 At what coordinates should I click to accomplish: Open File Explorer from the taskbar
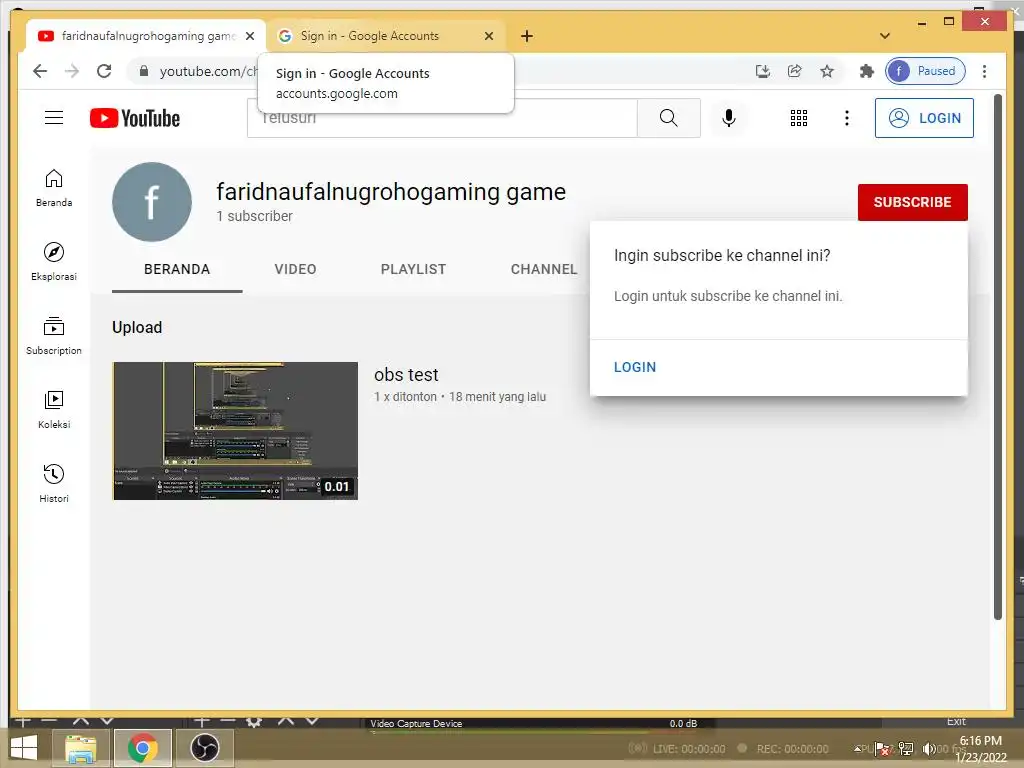(x=80, y=748)
